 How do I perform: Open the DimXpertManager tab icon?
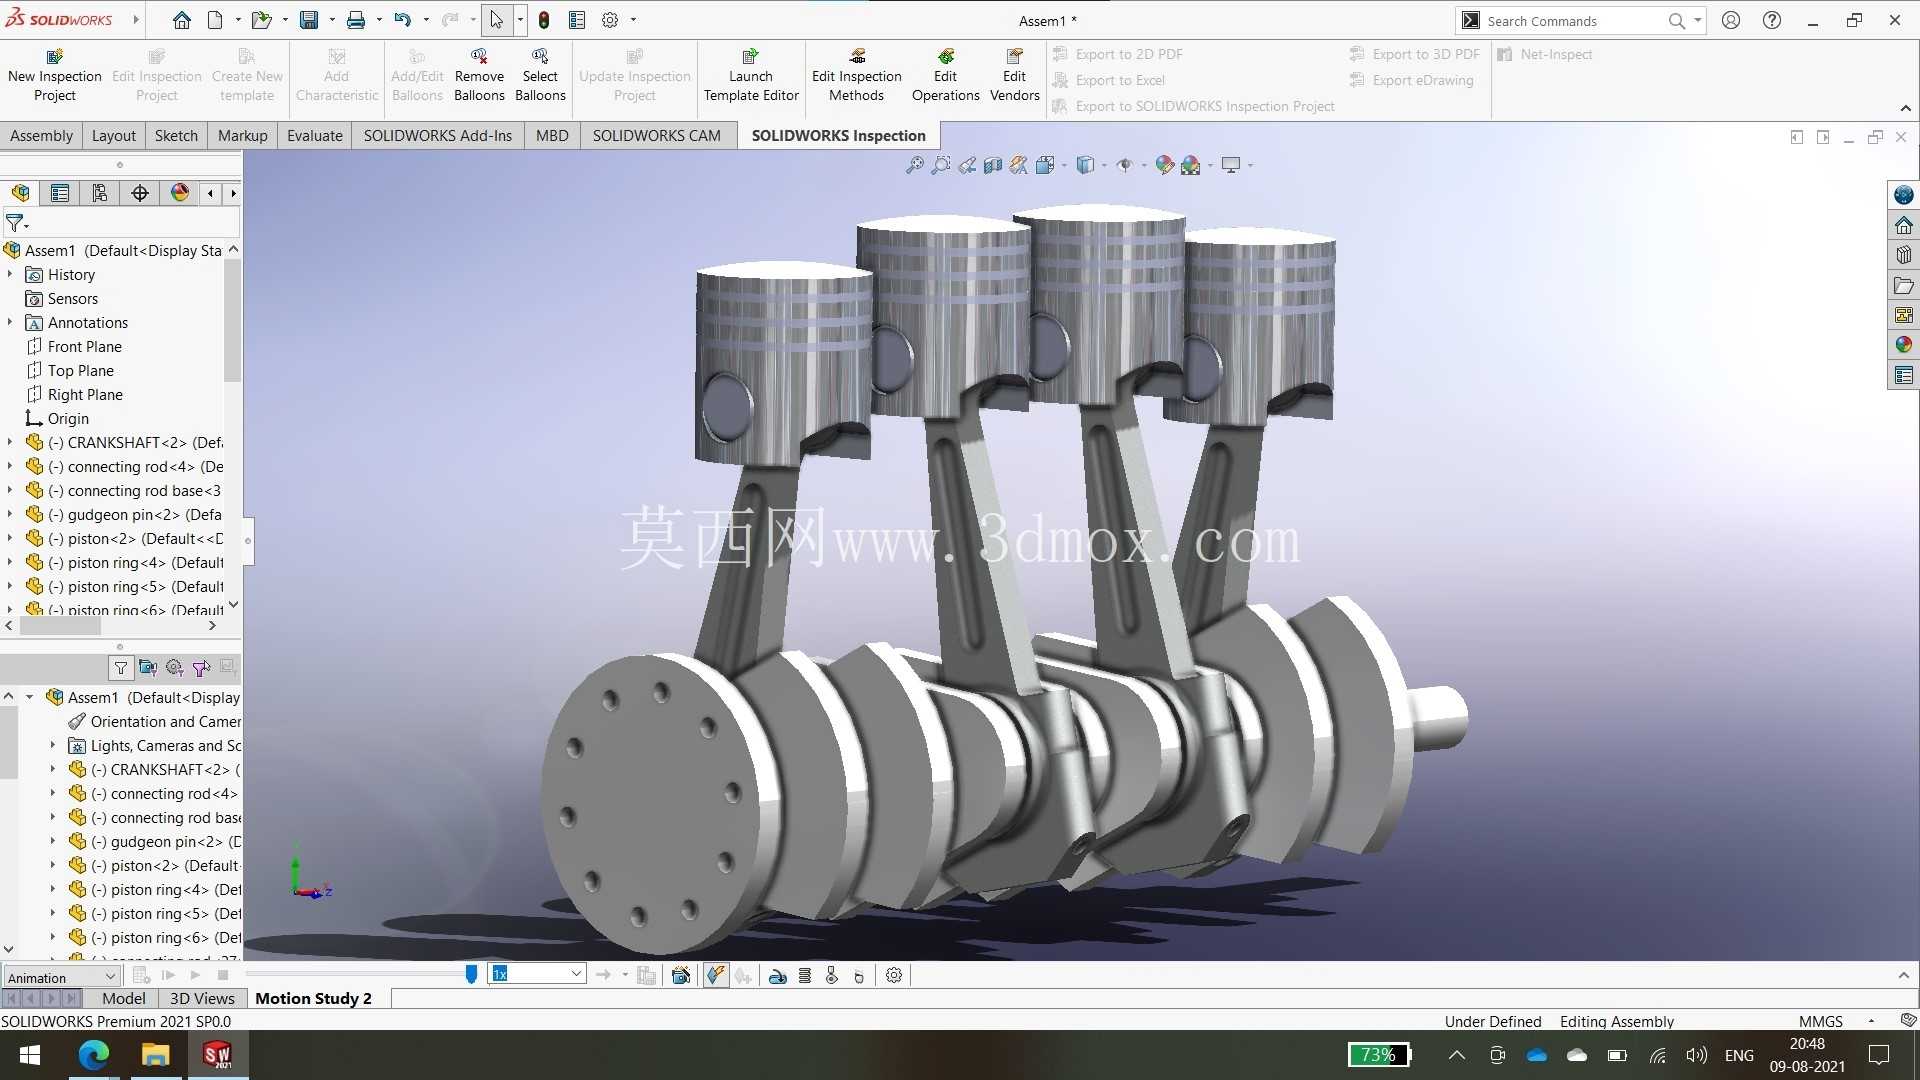pos(140,193)
